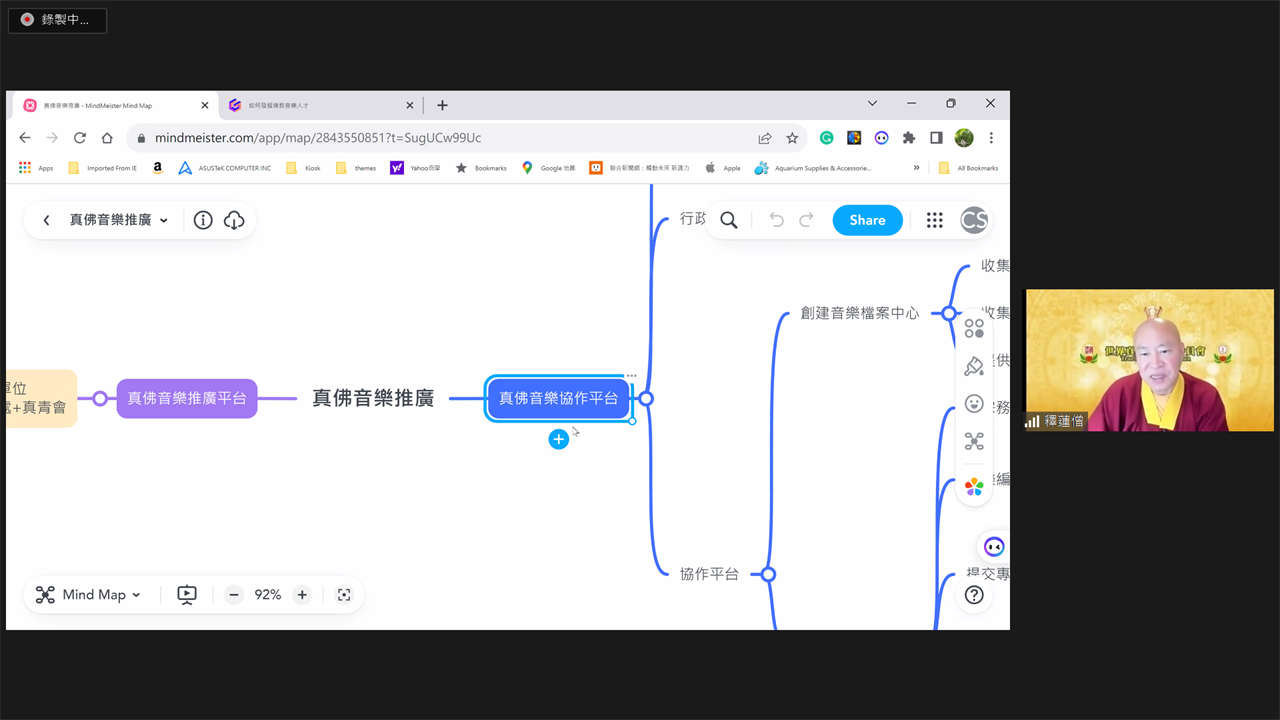
Task: Collapse the 創建音樂檔案中心 branch circle
Action: 948,313
